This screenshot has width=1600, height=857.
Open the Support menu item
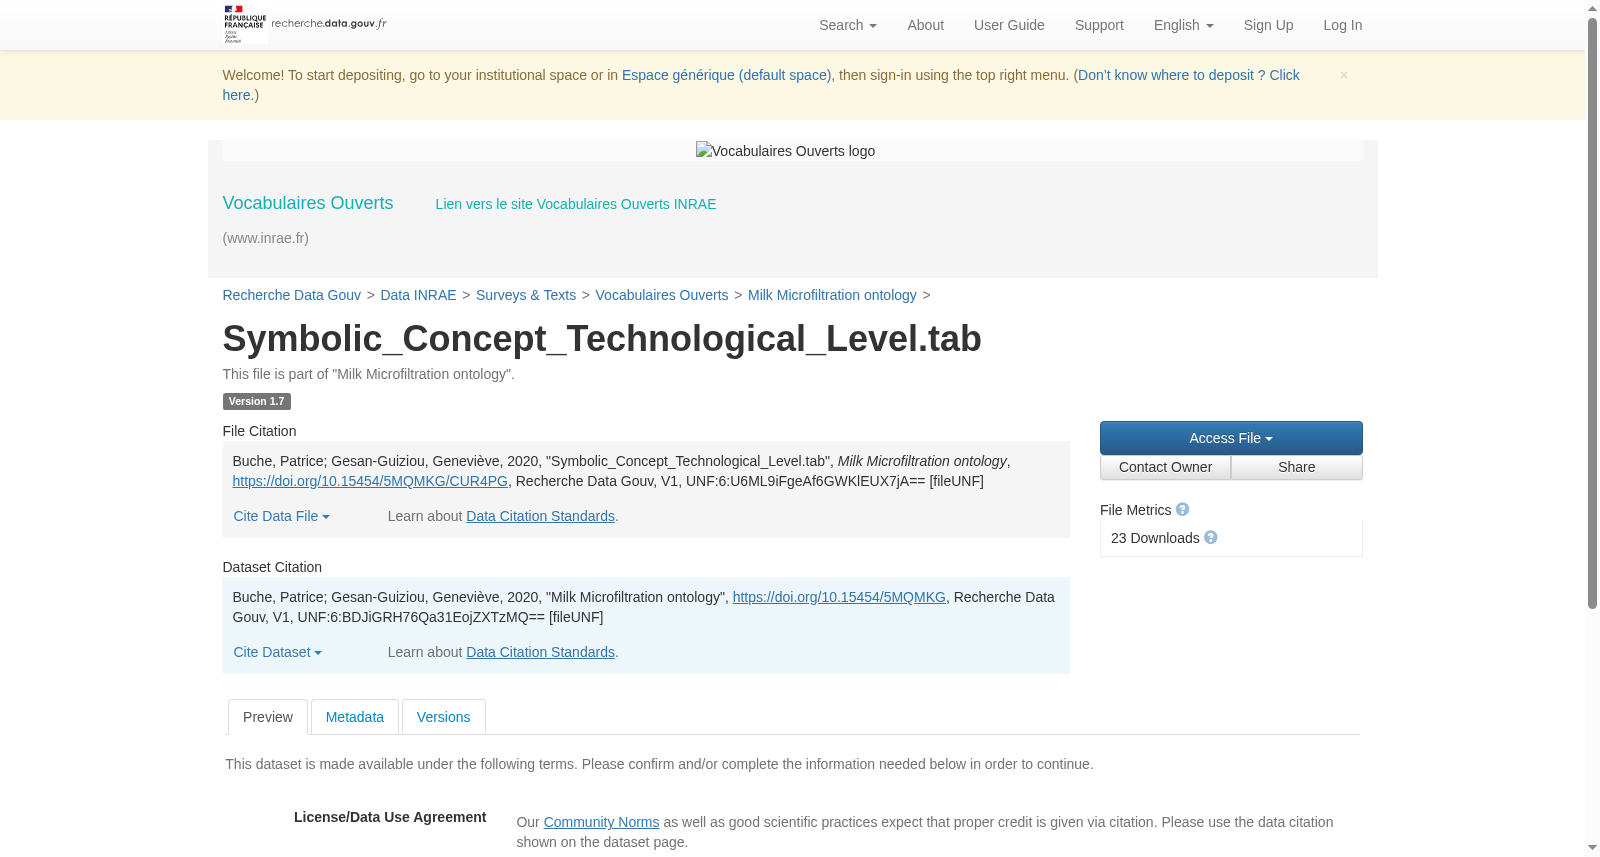[1099, 25]
